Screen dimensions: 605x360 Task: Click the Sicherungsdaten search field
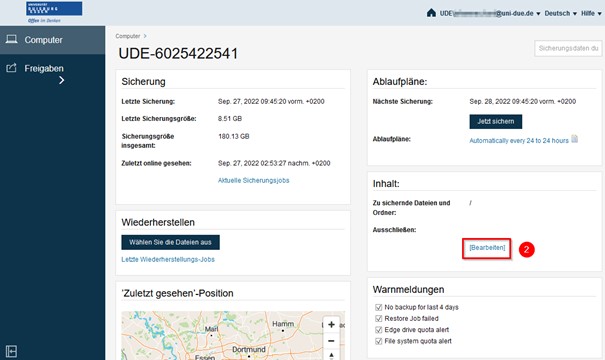point(568,48)
